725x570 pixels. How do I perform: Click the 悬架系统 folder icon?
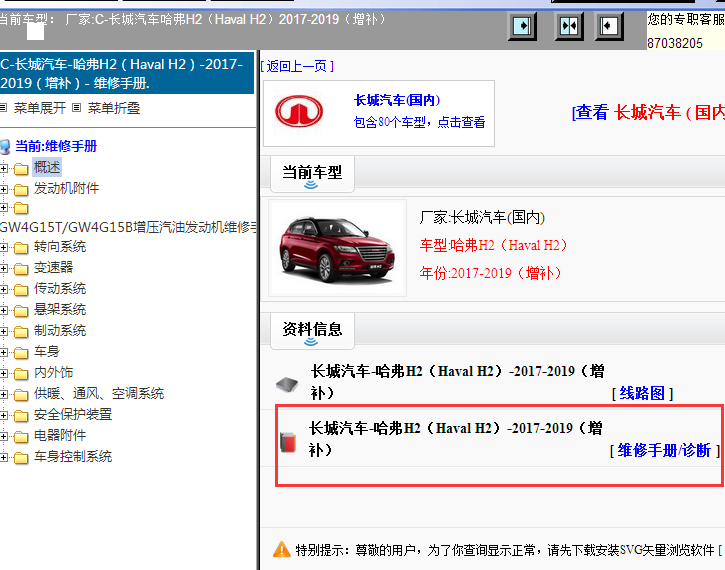click(x=21, y=311)
